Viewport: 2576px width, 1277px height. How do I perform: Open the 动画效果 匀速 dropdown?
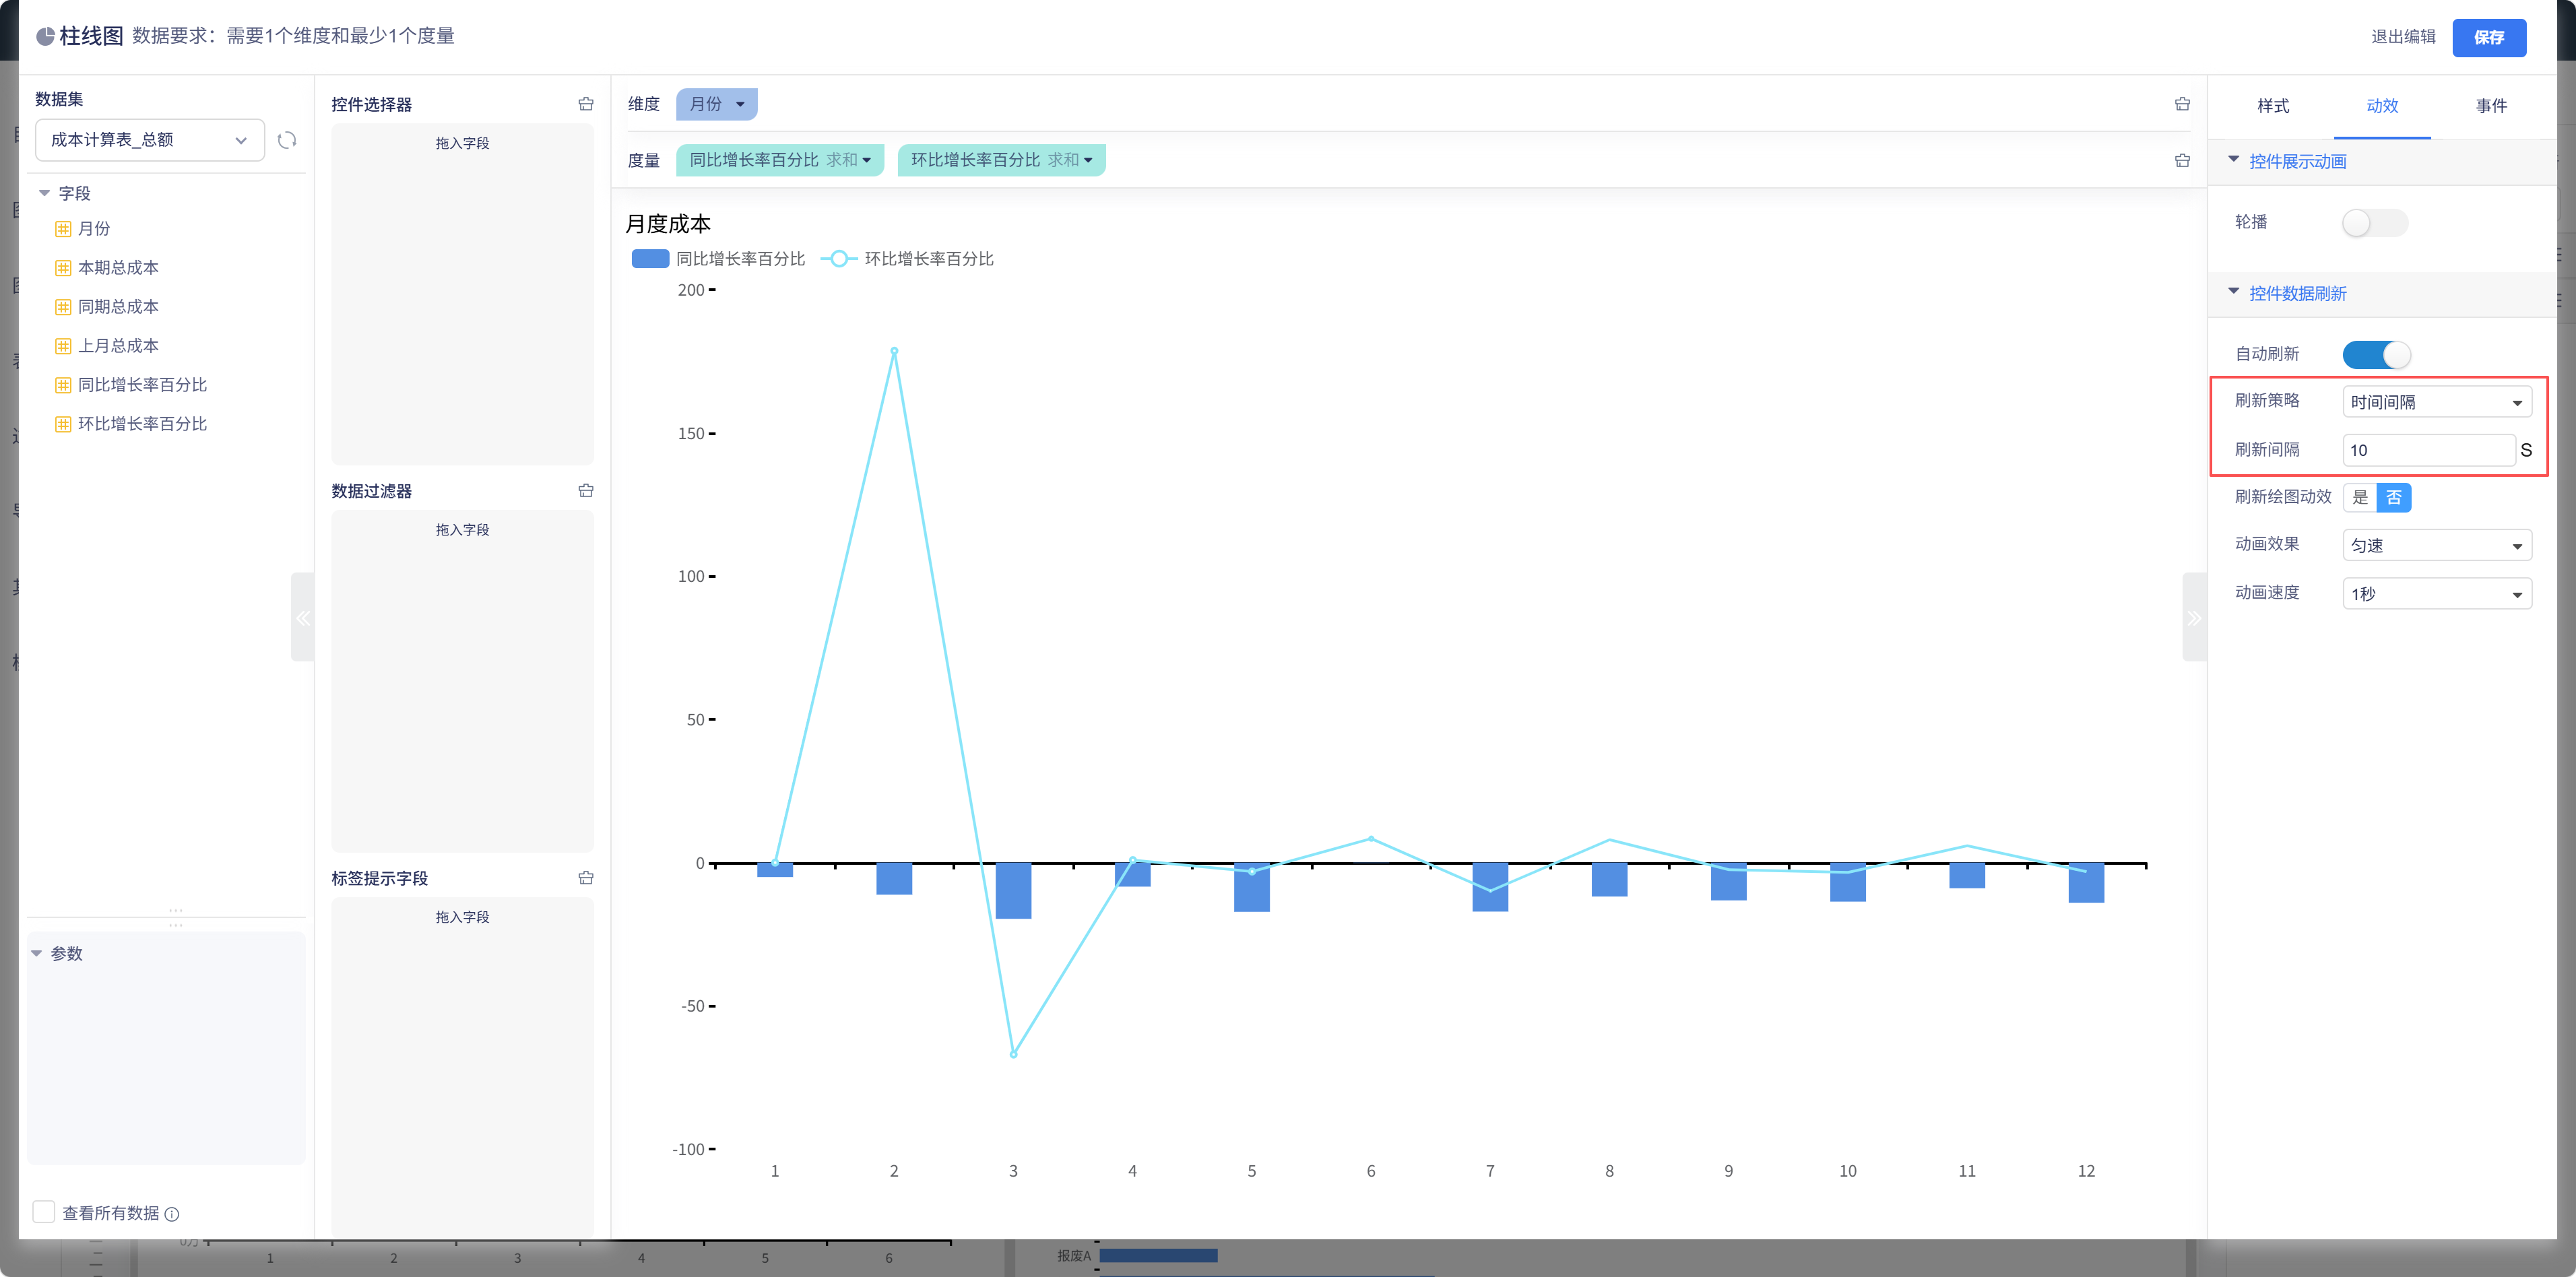pos(2436,545)
